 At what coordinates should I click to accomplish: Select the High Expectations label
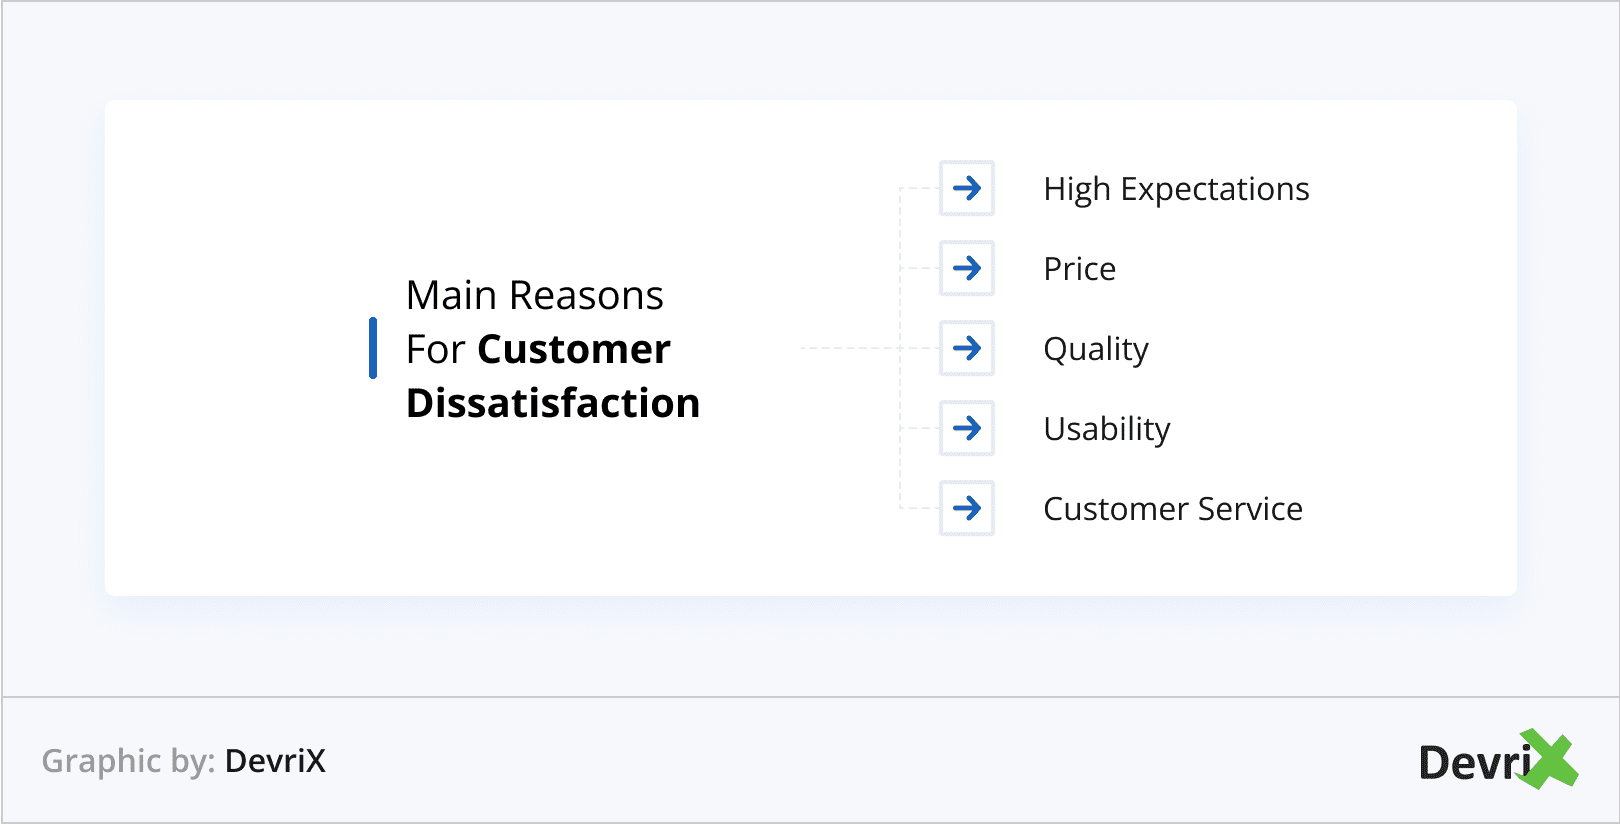[1176, 189]
